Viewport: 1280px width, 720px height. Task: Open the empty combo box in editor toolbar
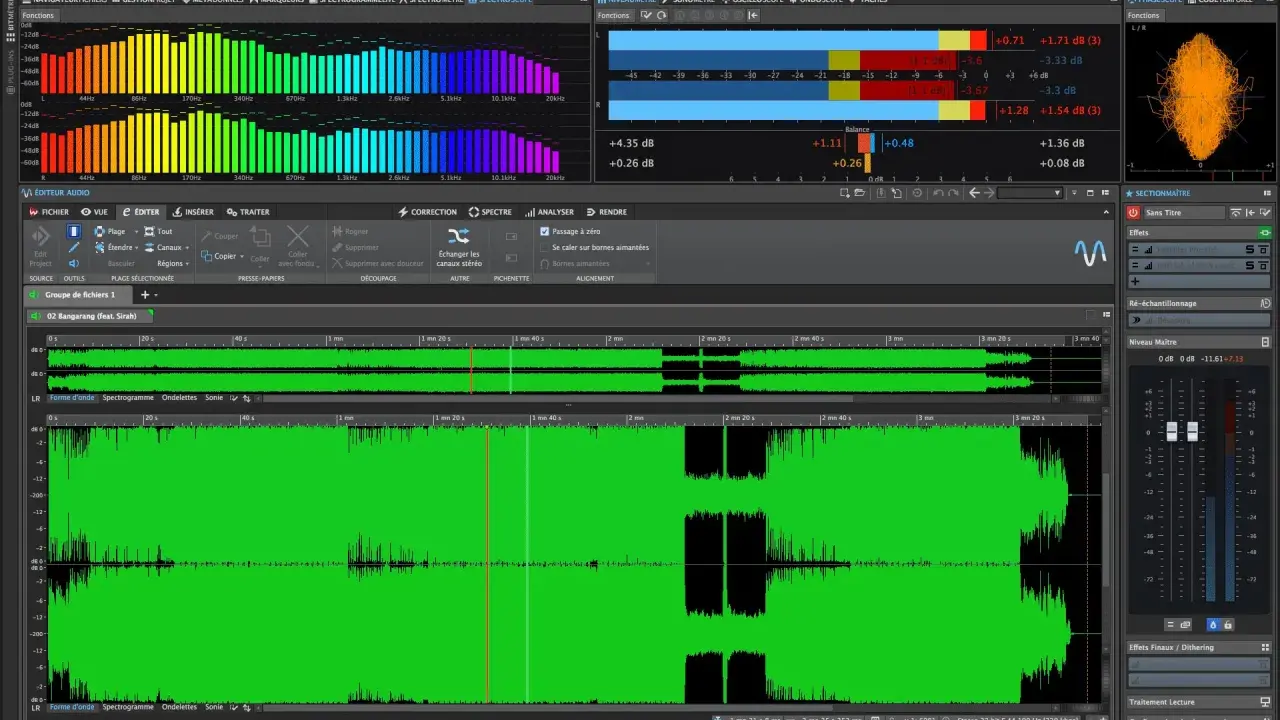click(1030, 193)
